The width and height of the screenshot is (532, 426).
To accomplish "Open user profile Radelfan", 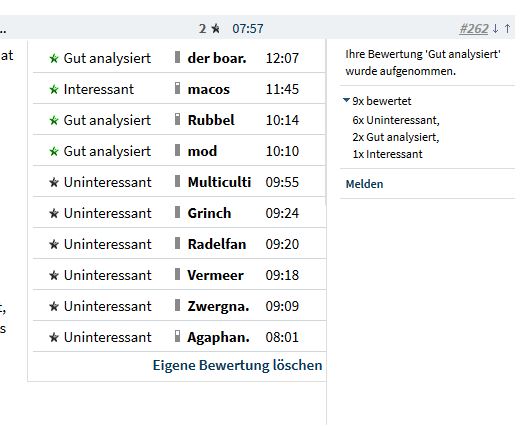I will [217, 244].
